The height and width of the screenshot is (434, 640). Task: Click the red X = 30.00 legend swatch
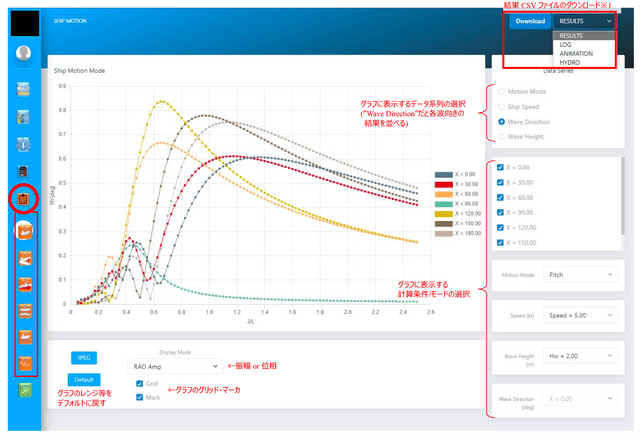point(444,184)
